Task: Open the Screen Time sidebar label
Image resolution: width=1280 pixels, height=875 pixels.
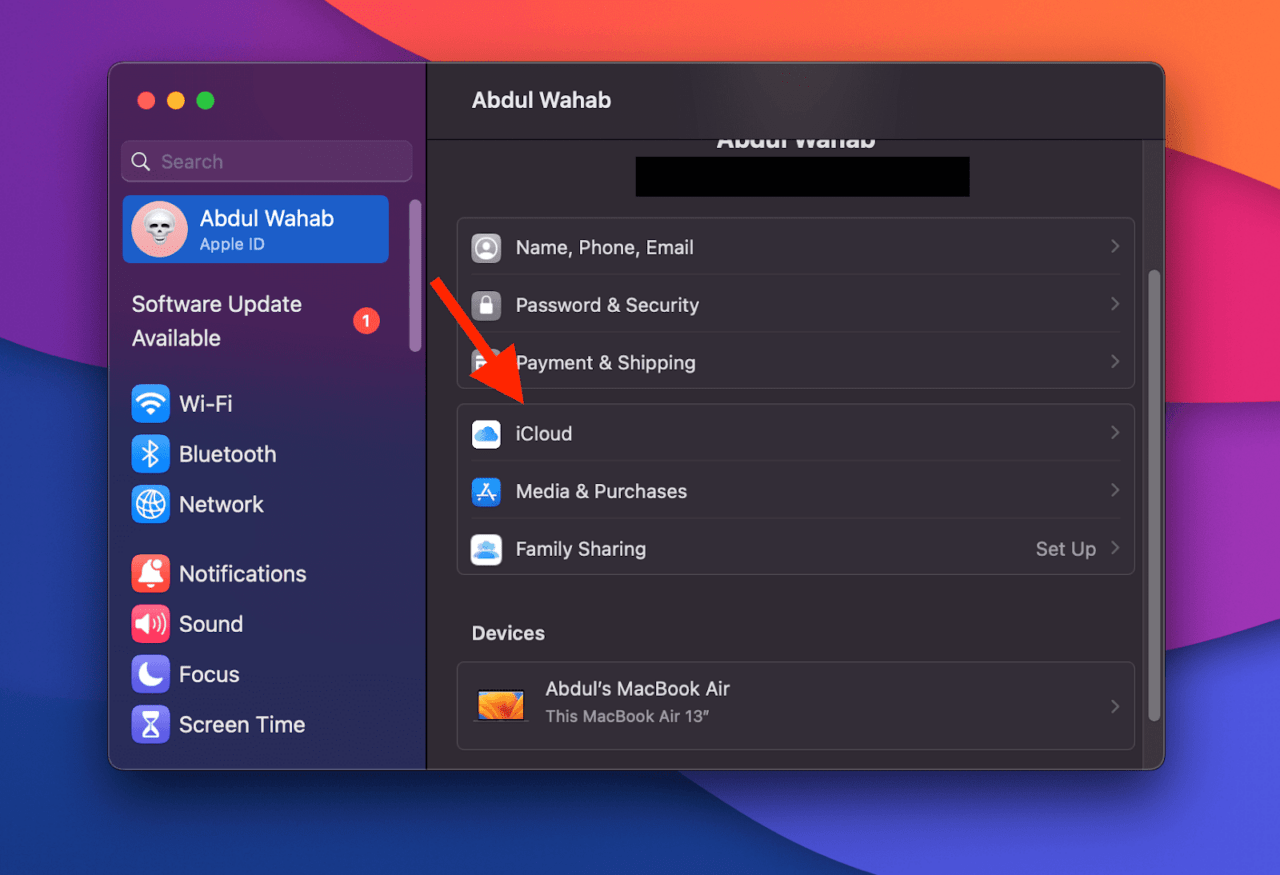Action: point(242,724)
